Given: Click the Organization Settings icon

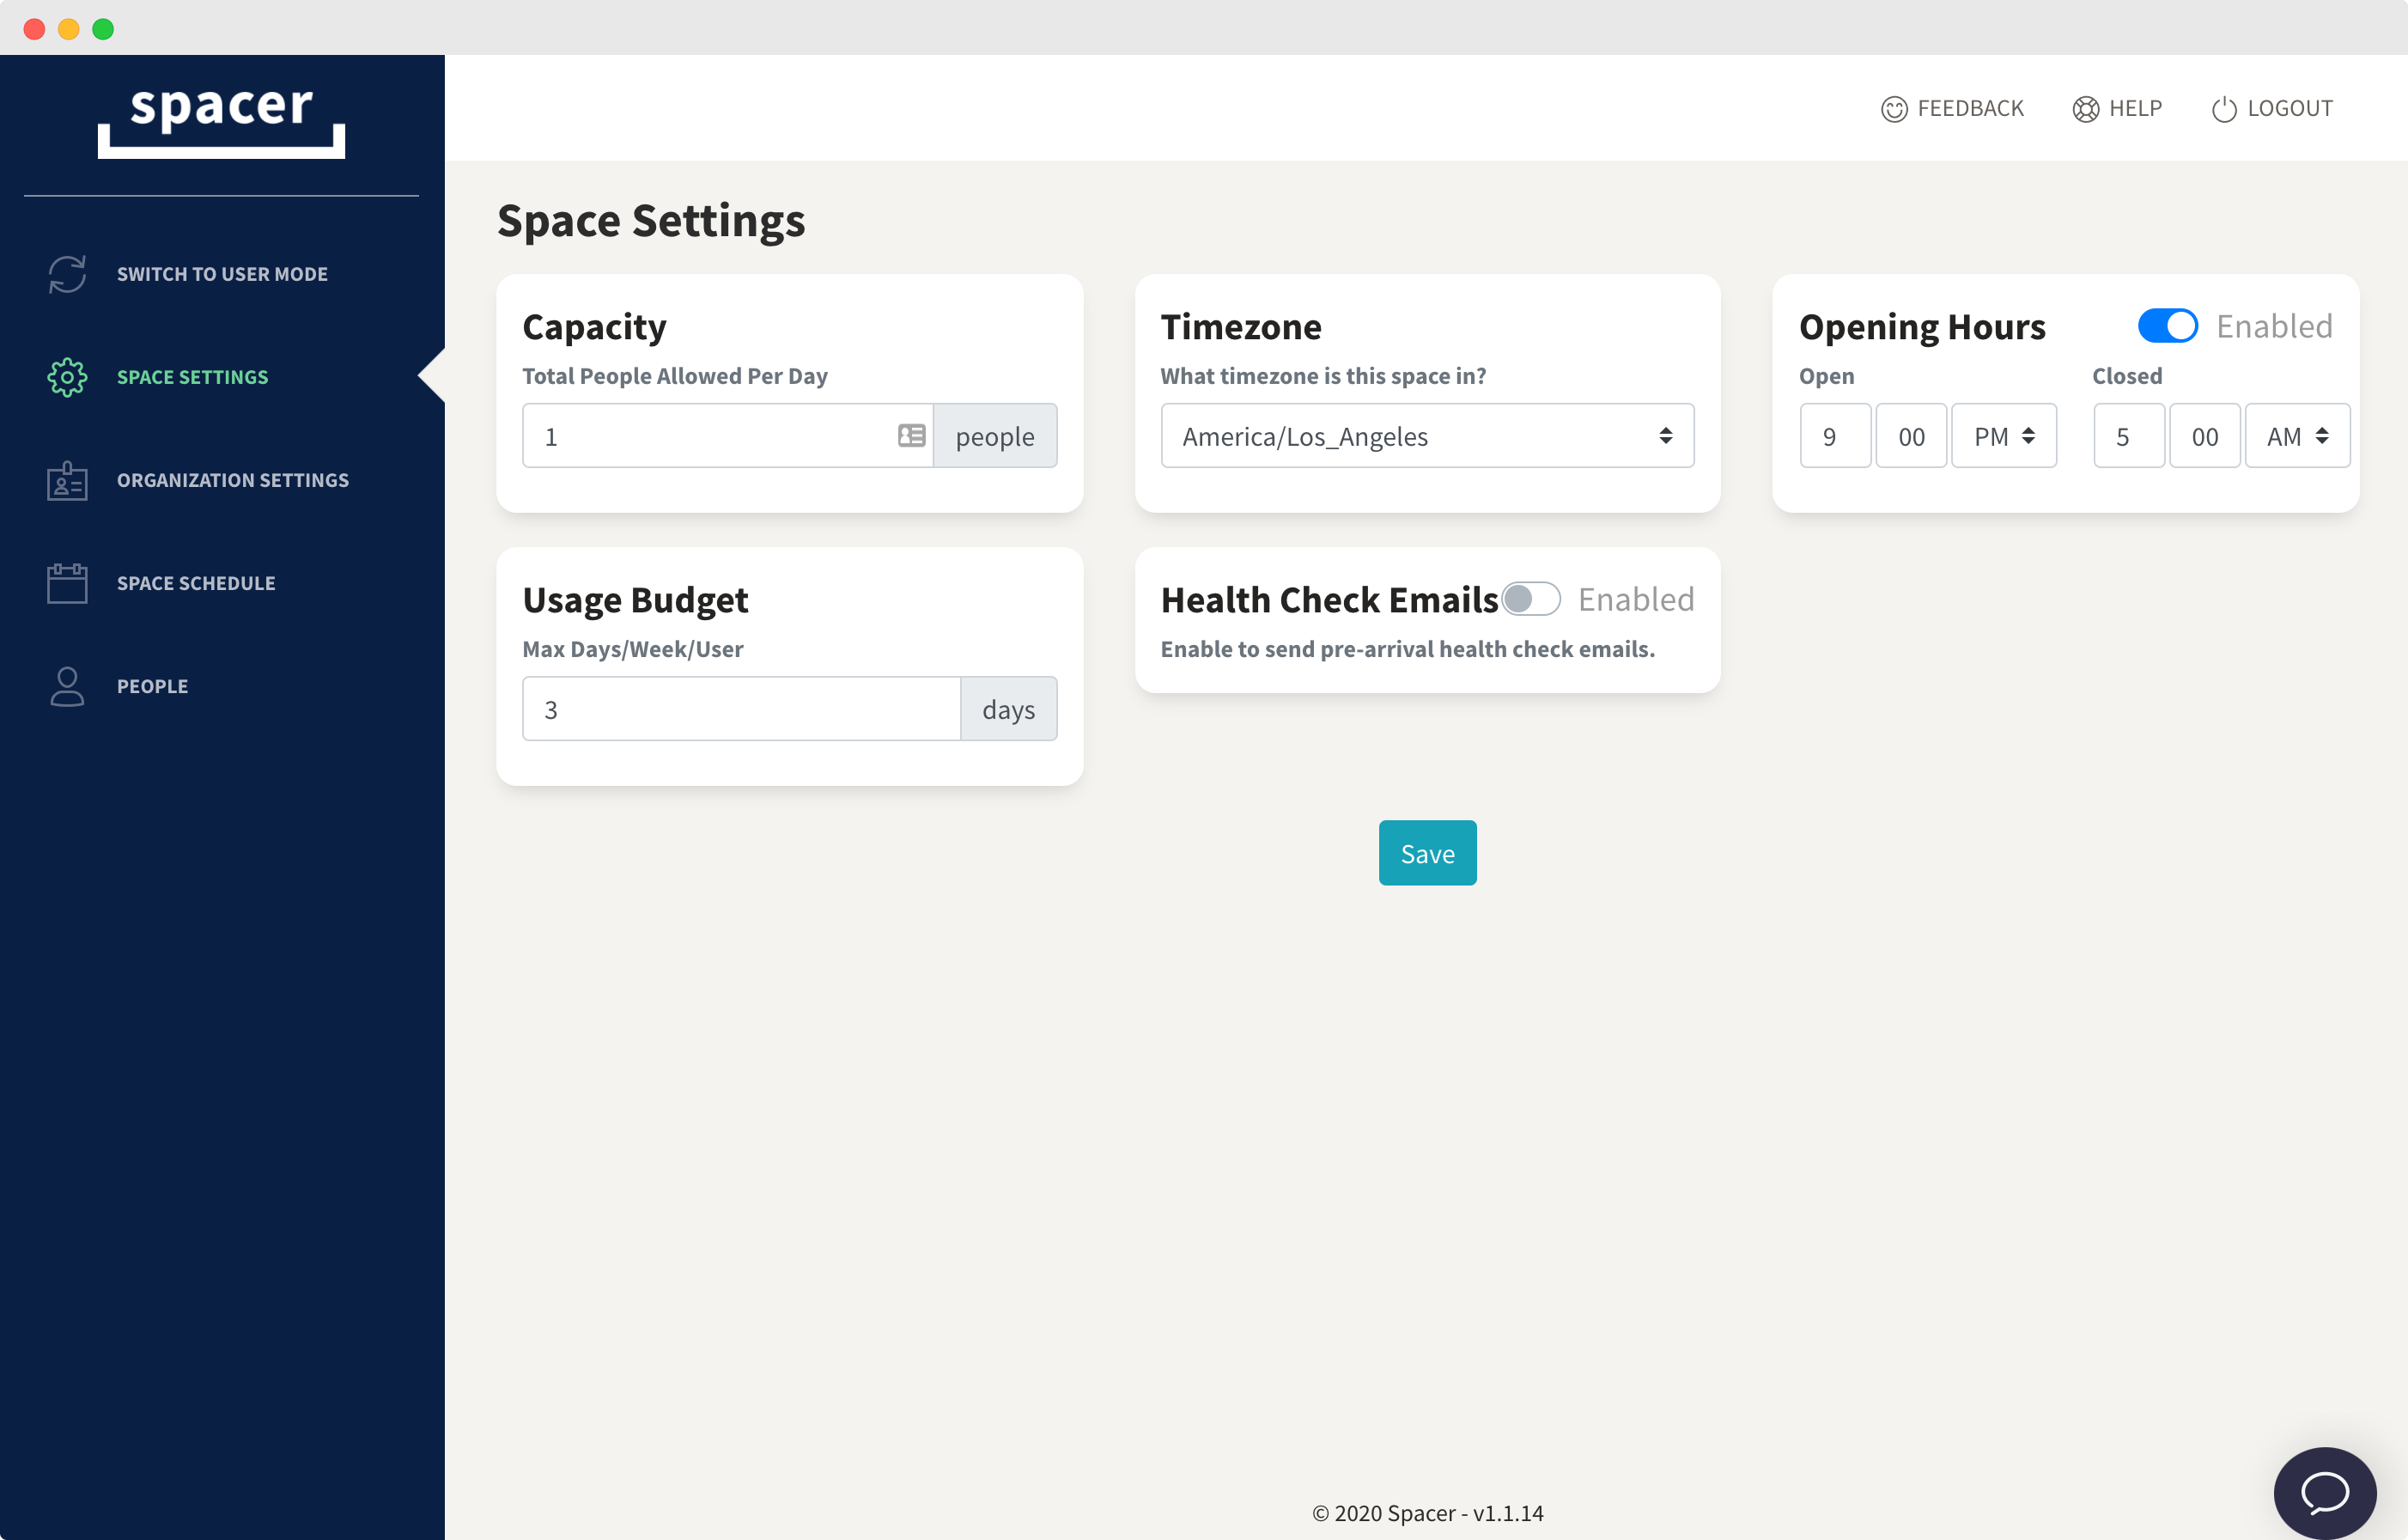Looking at the screenshot, I should pyautogui.click(x=67, y=479).
